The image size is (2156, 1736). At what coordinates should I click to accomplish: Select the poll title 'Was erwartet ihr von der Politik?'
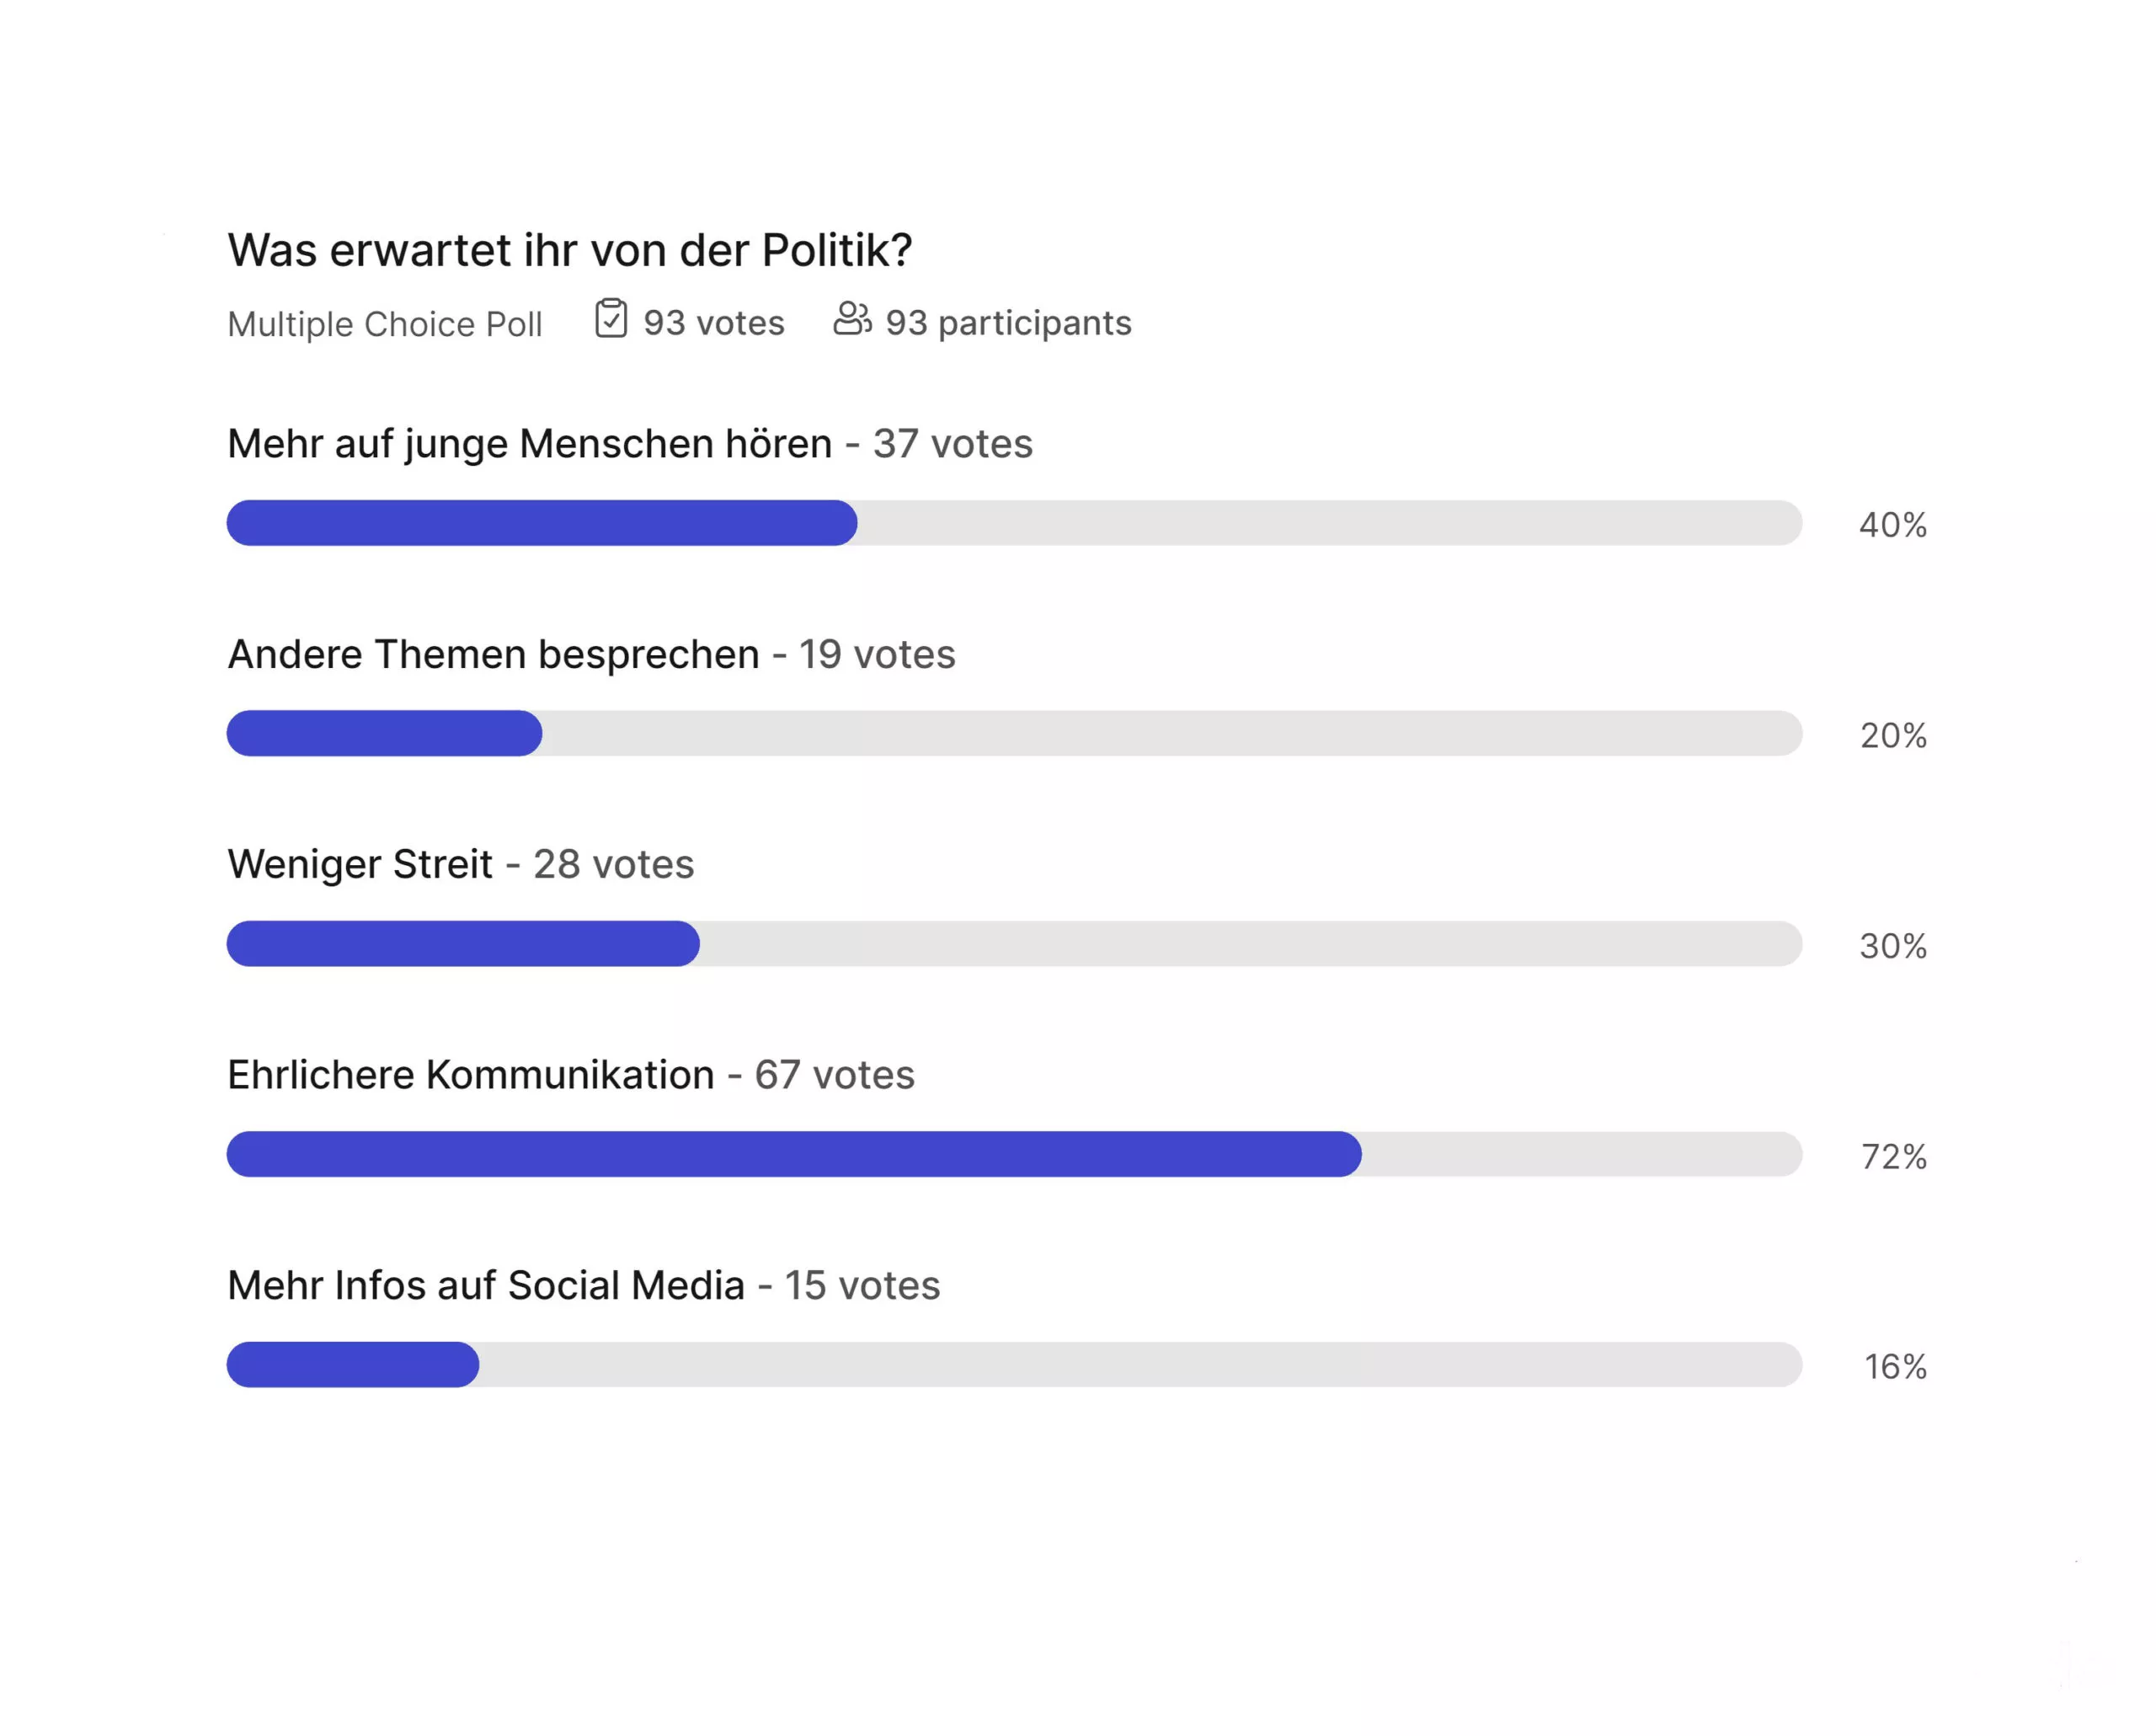click(570, 250)
